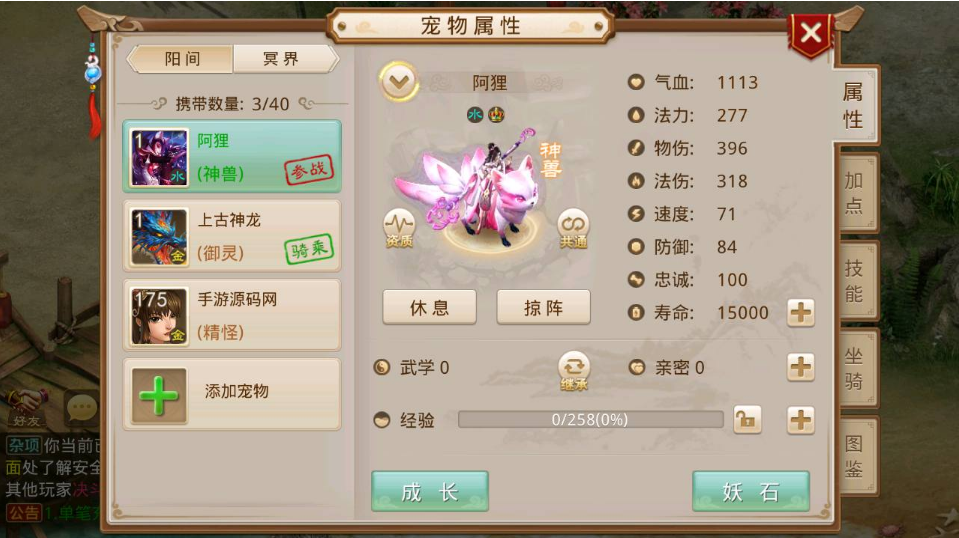Toggle pet to 休息 rest state
Image resolution: width=959 pixels, height=538 pixels.
[x=429, y=307]
